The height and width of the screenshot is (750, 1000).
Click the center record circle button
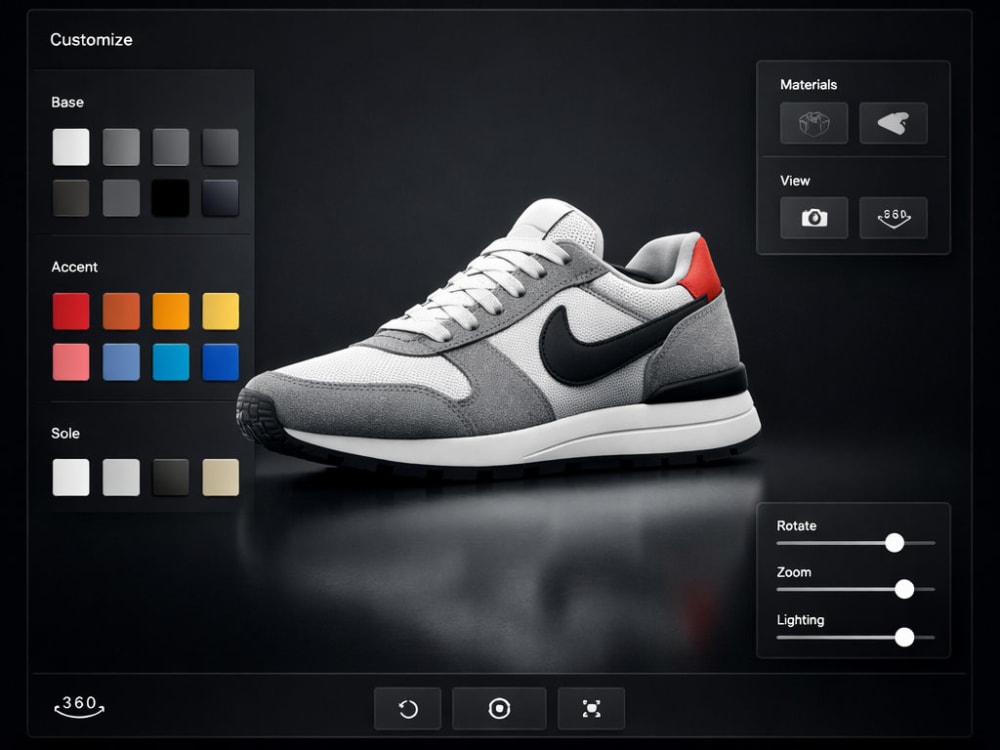coord(499,709)
